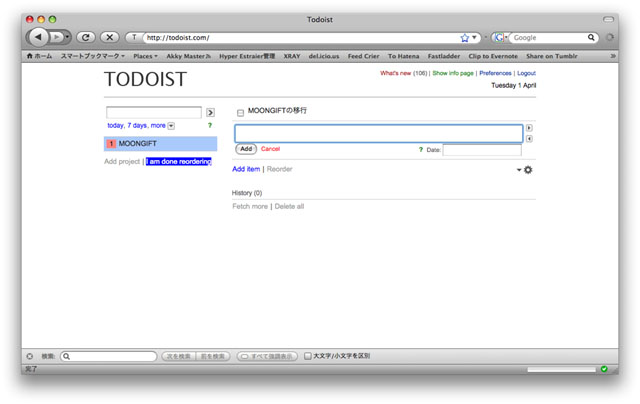Open the more queries dropdown arrow
The width and height of the screenshot is (640, 404).
[171, 126]
